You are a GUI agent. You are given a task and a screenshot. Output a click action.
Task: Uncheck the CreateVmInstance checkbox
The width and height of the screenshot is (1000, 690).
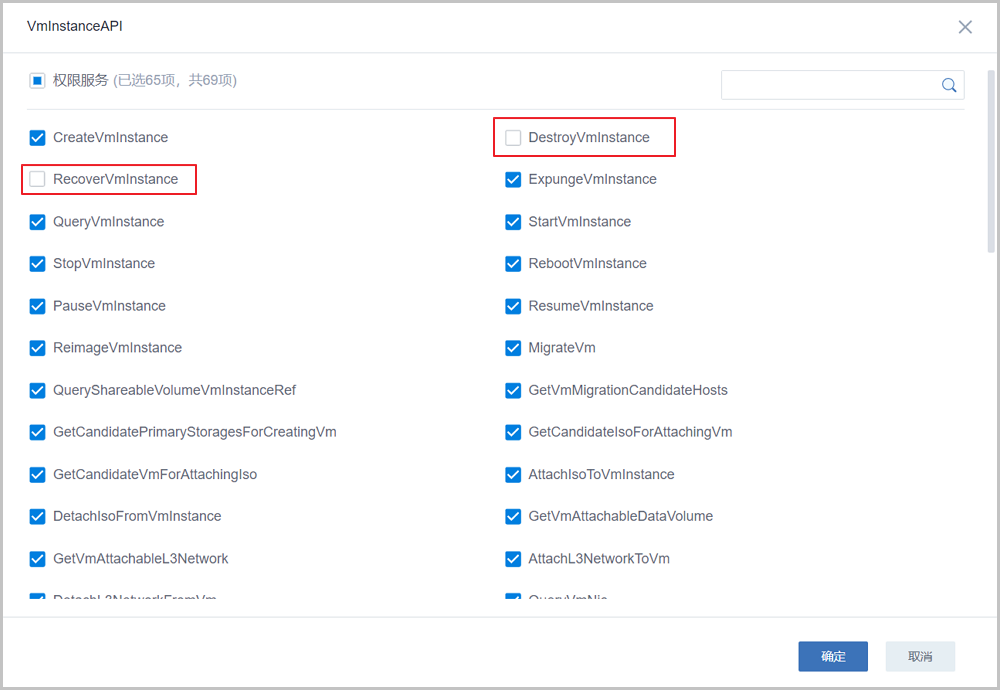point(38,138)
